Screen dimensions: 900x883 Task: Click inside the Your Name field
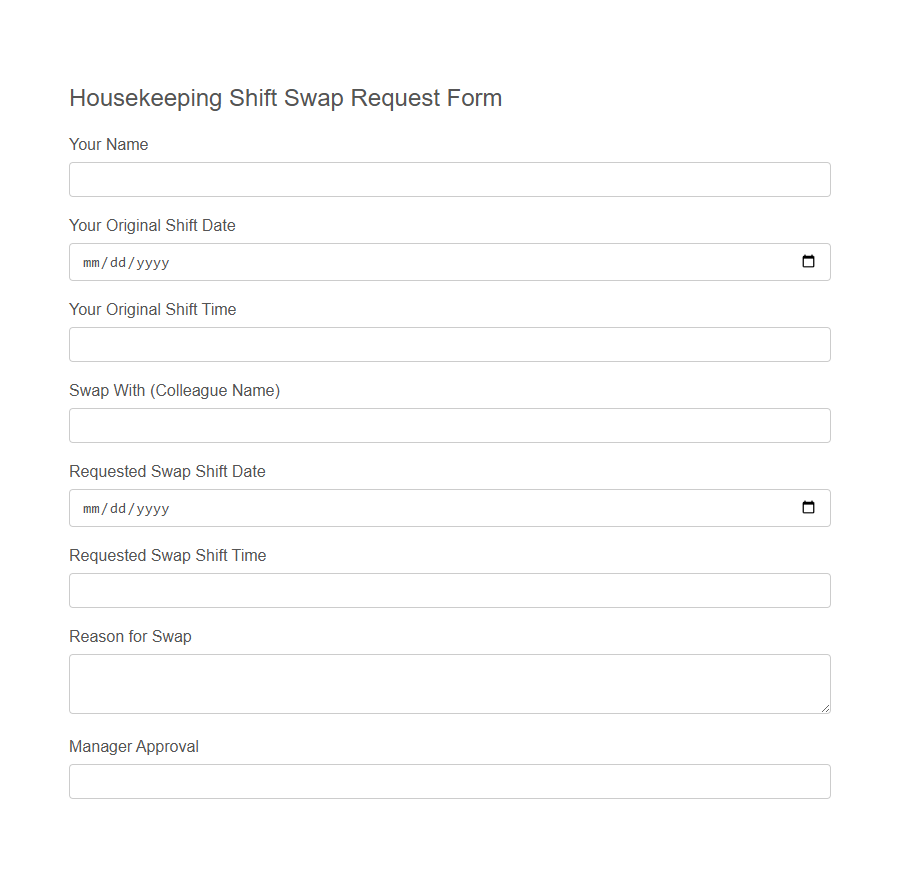[x=449, y=179]
